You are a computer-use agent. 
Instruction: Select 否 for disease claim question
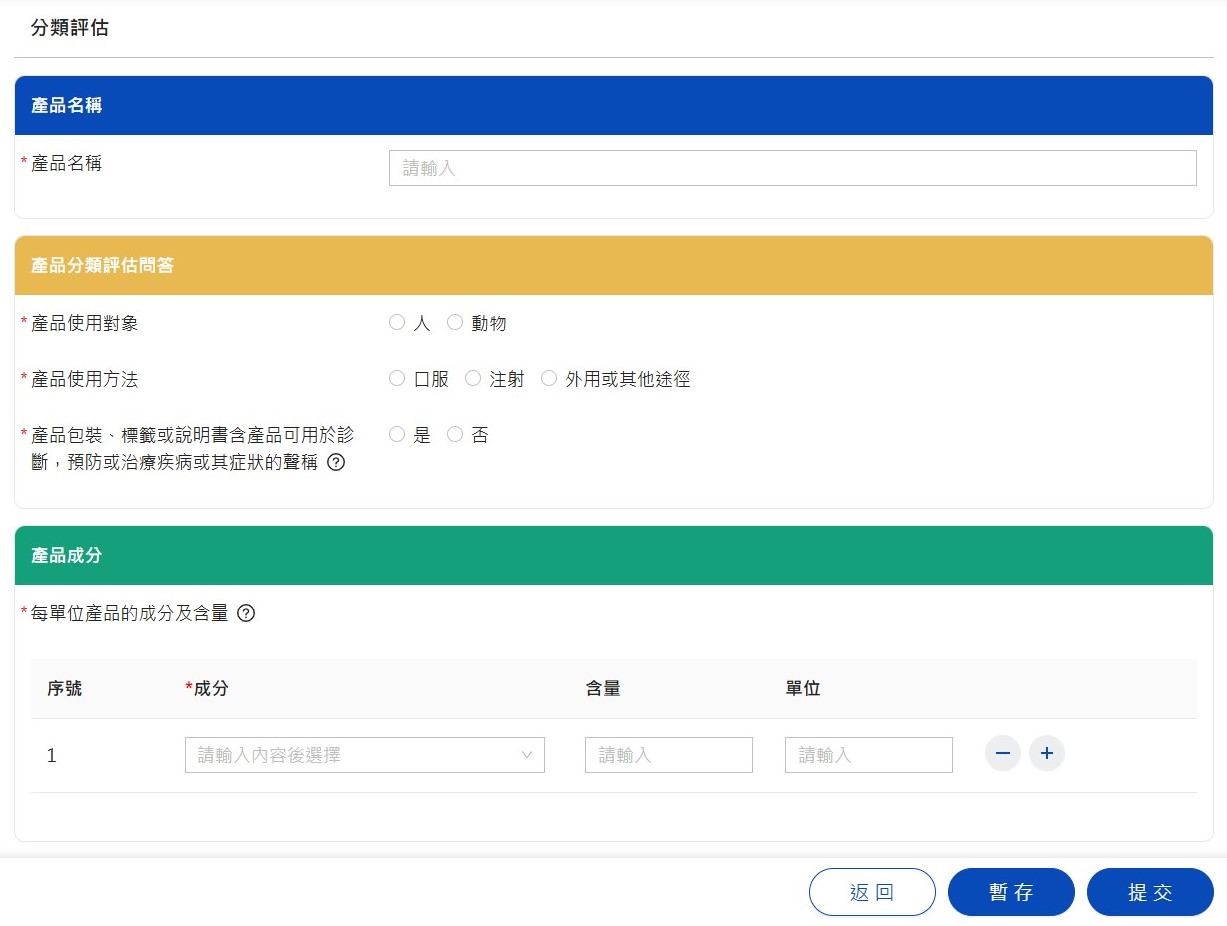(456, 435)
